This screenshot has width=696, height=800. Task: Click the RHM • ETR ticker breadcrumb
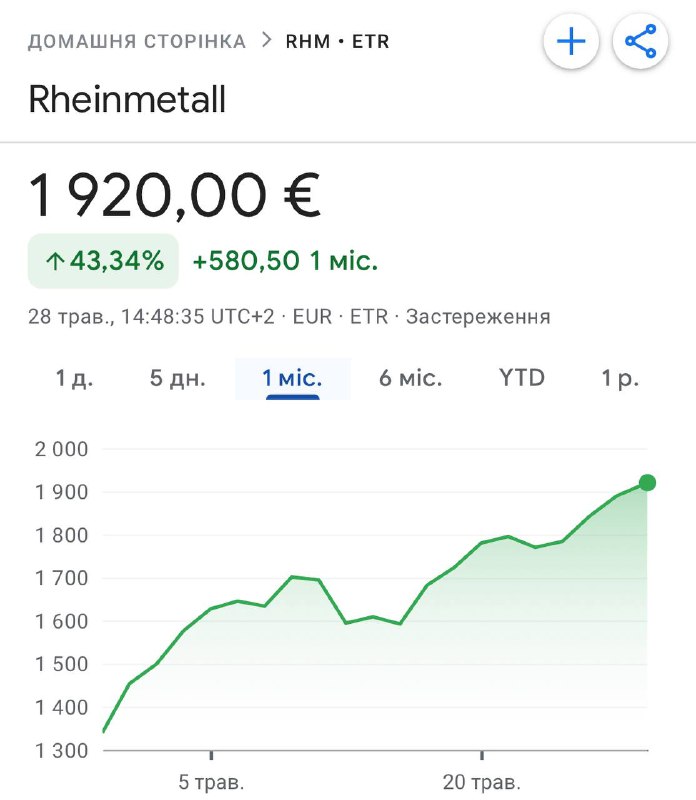(x=337, y=41)
